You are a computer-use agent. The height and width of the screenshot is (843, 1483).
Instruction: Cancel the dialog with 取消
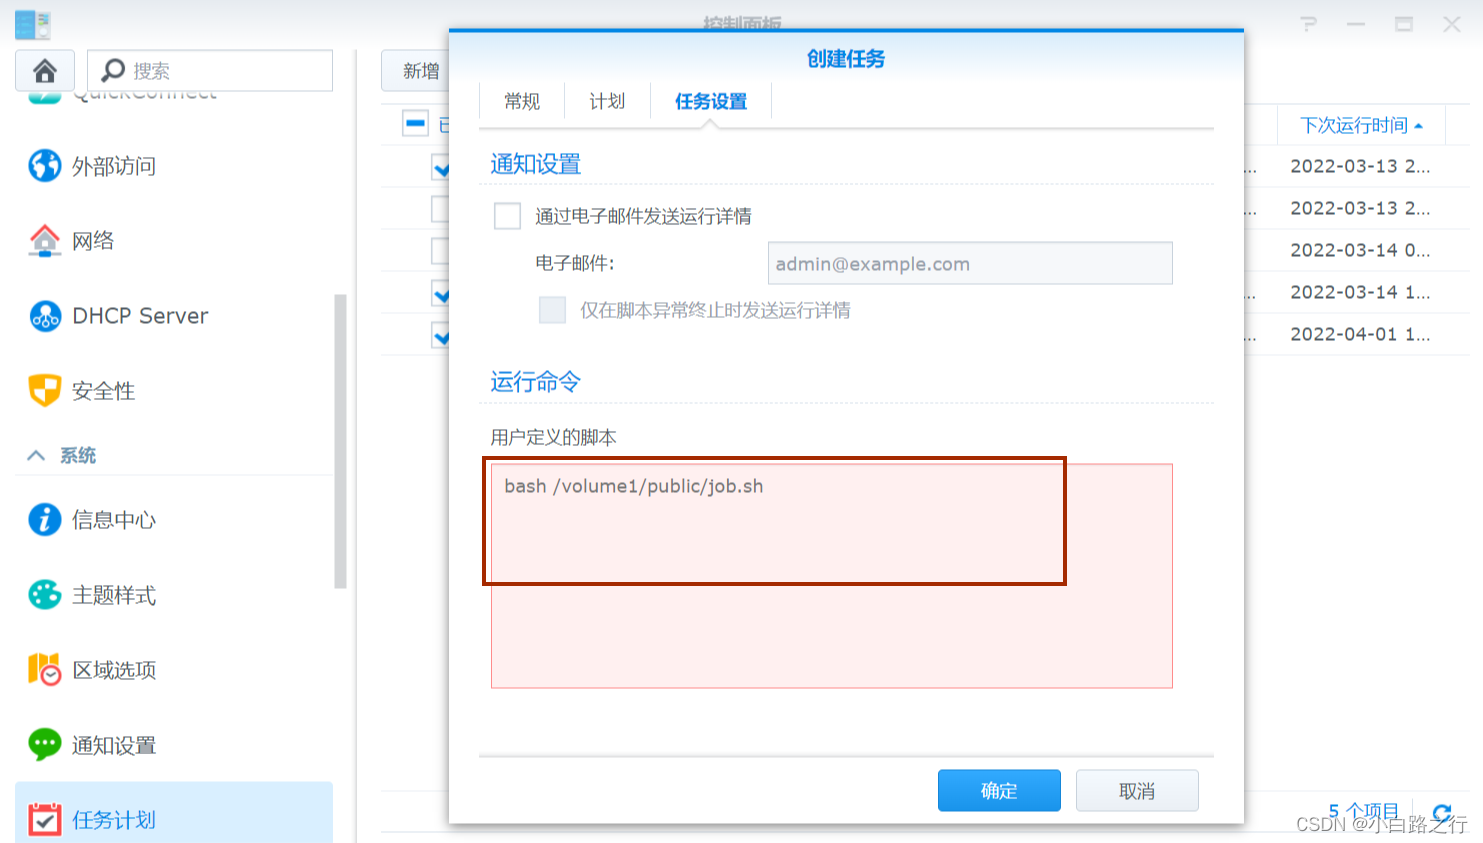pyautogui.click(x=1137, y=791)
